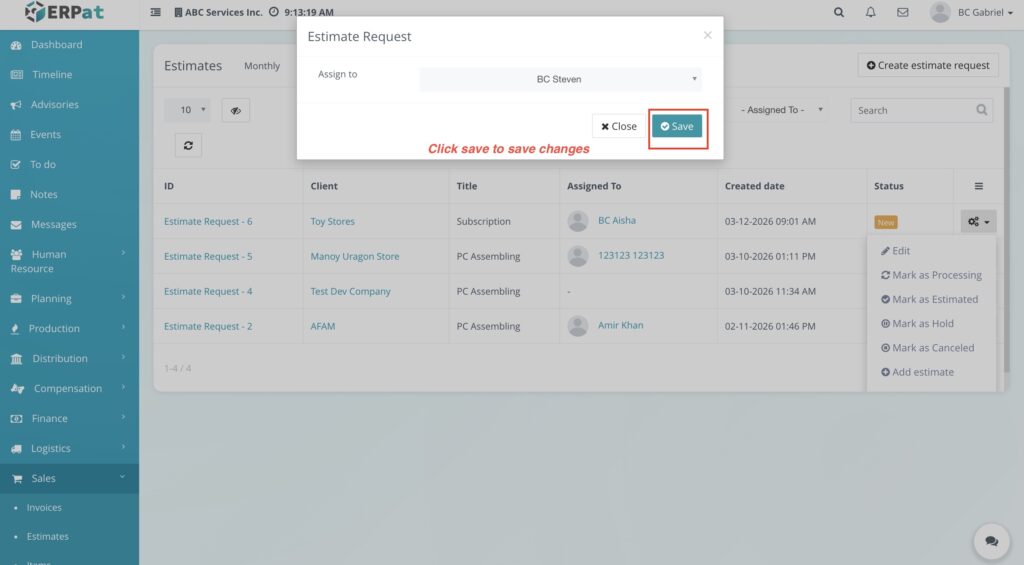Open the Estimate Request - 5 link
The height and width of the screenshot is (565, 1024).
click(208, 256)
